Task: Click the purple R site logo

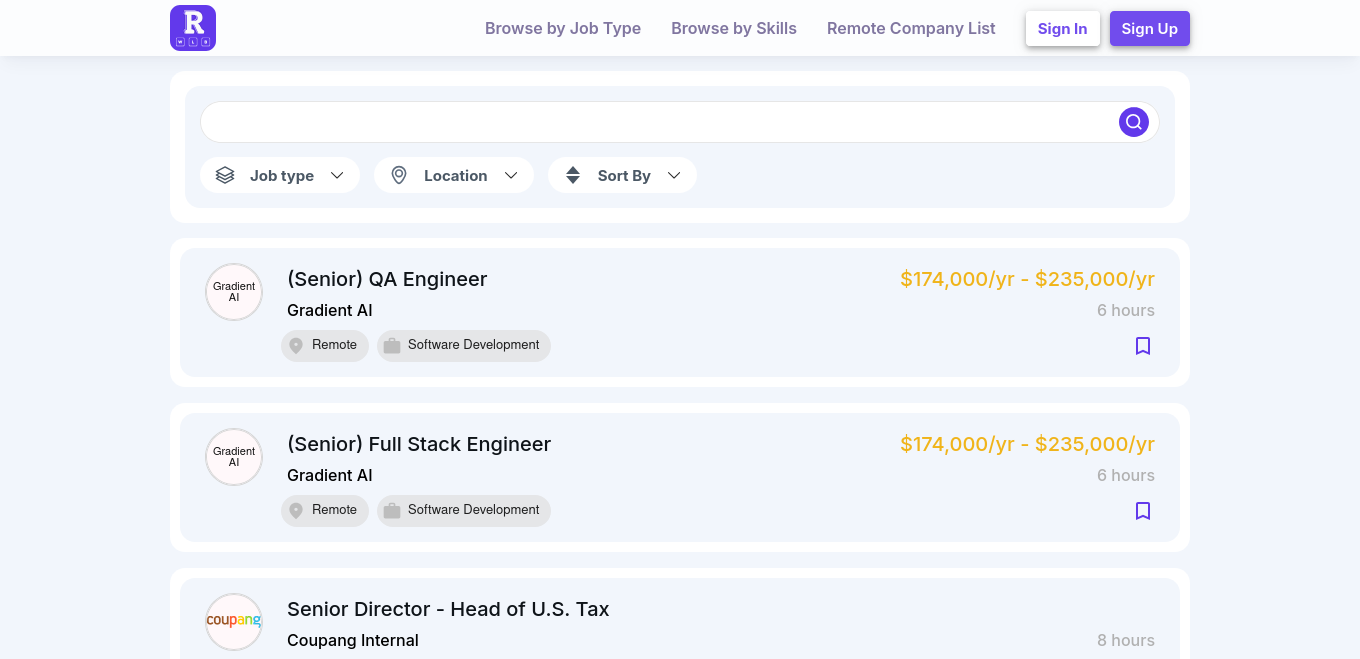Action: (x=193, y=28)
